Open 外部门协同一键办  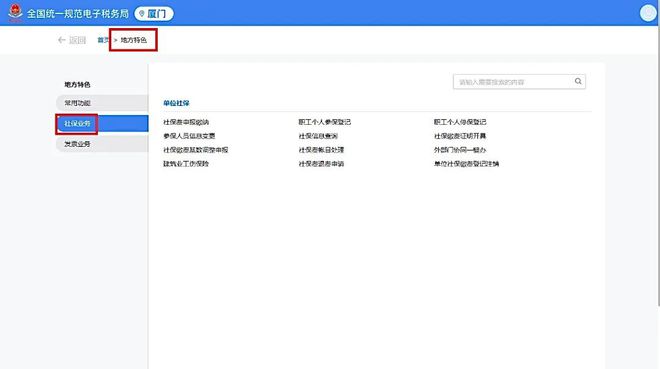coord(460,150)
